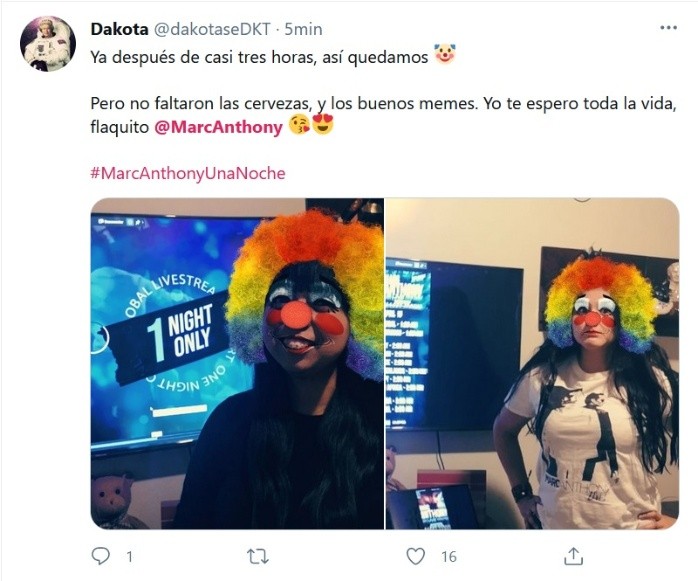Click the clown face emoji
Viewport: 698px width, 581px height.
pos(445,54)
